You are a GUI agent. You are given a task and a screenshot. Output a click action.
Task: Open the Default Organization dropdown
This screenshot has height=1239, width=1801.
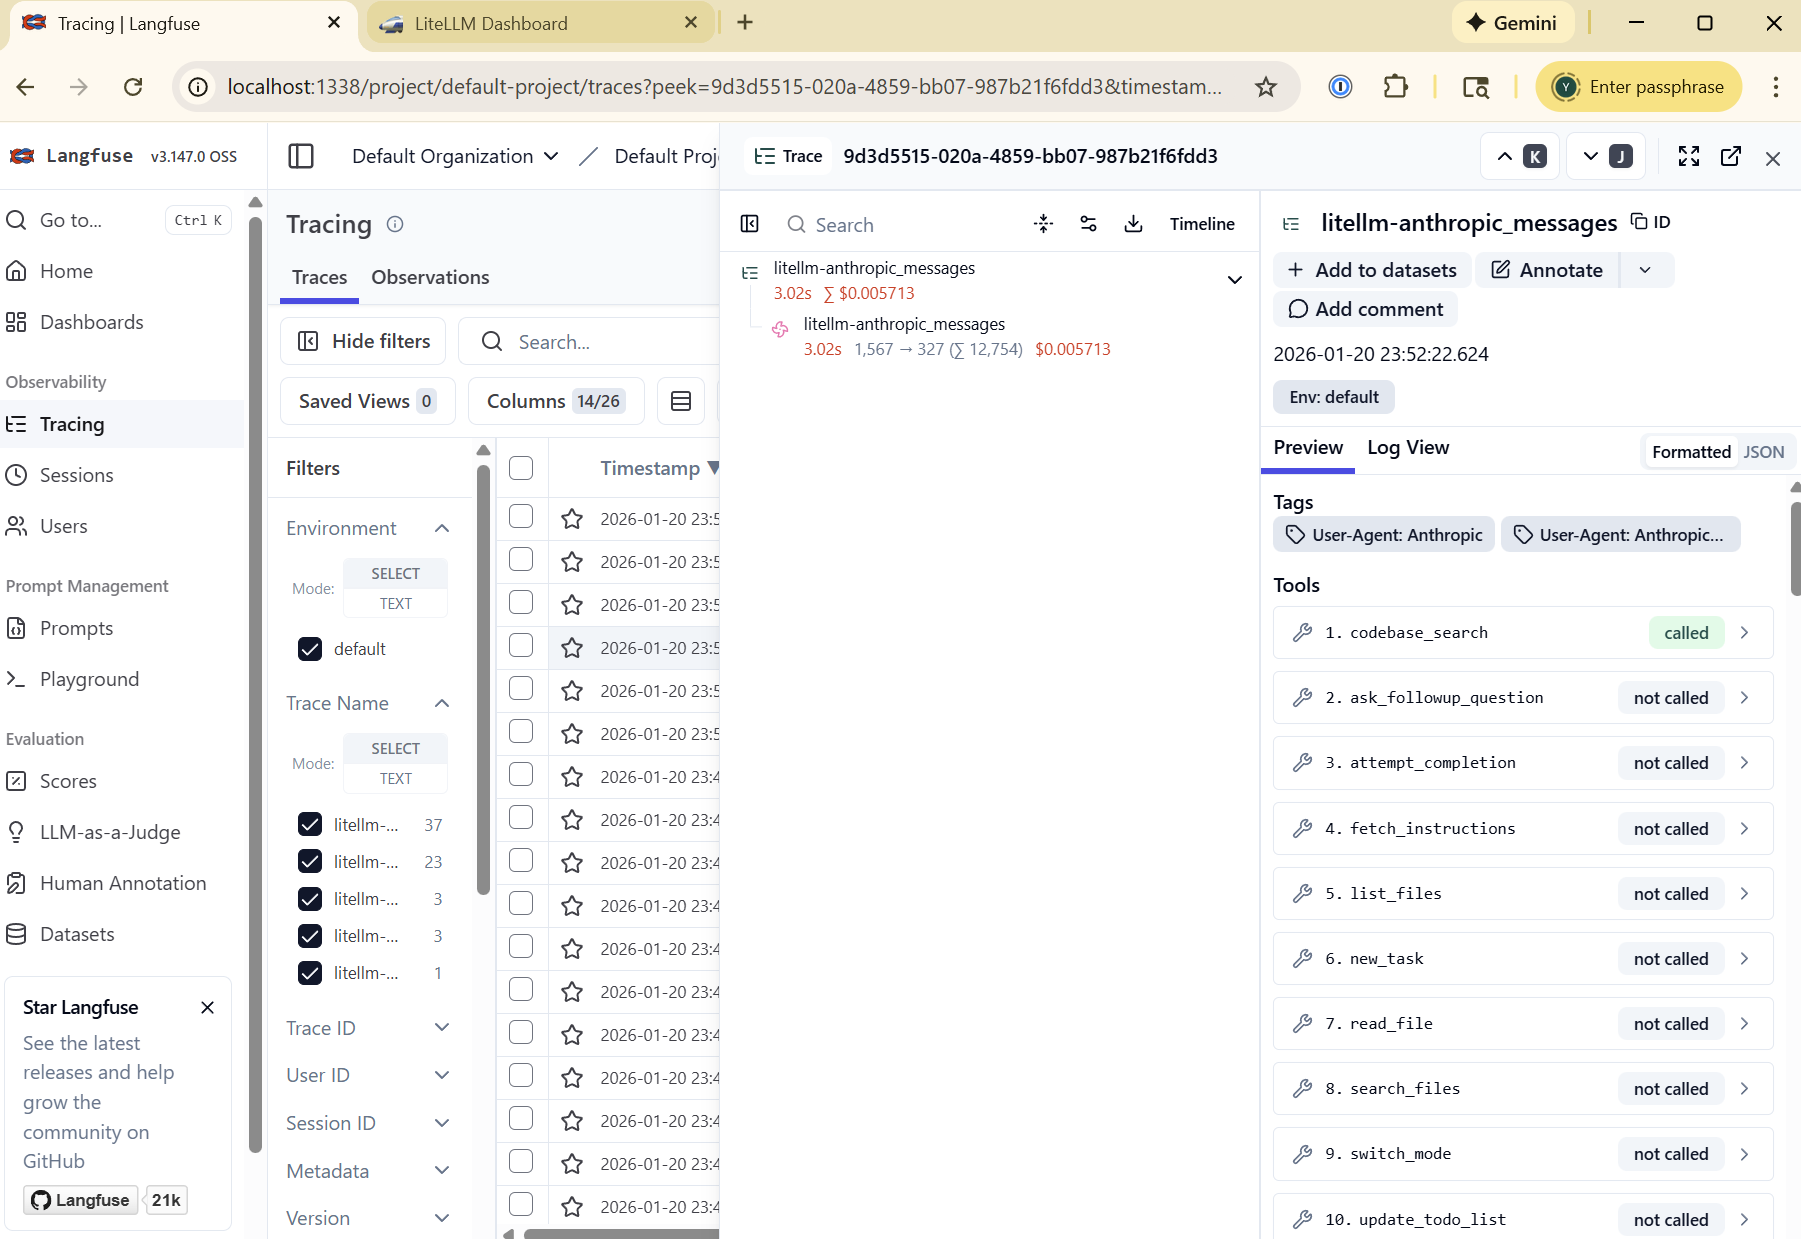454,156
